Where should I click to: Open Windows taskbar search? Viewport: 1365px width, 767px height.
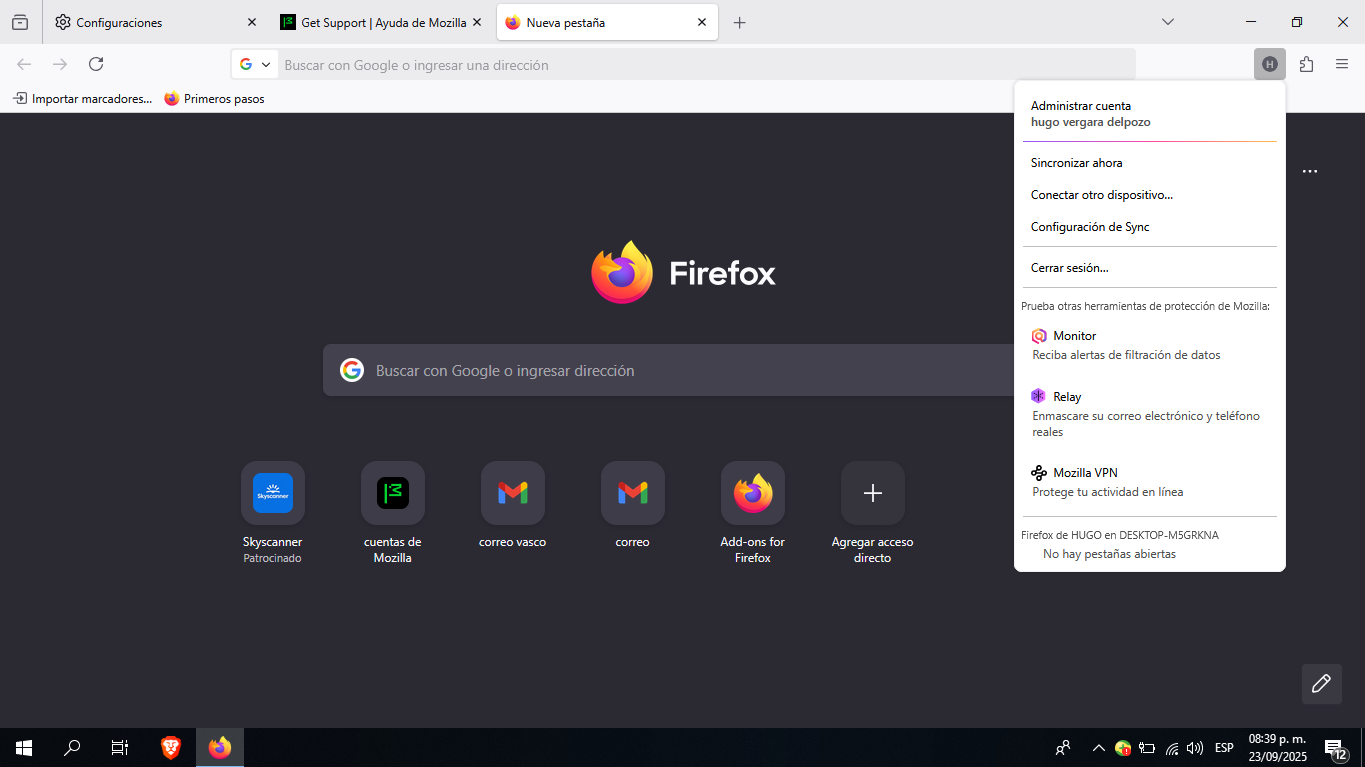(x=72, y=747)
